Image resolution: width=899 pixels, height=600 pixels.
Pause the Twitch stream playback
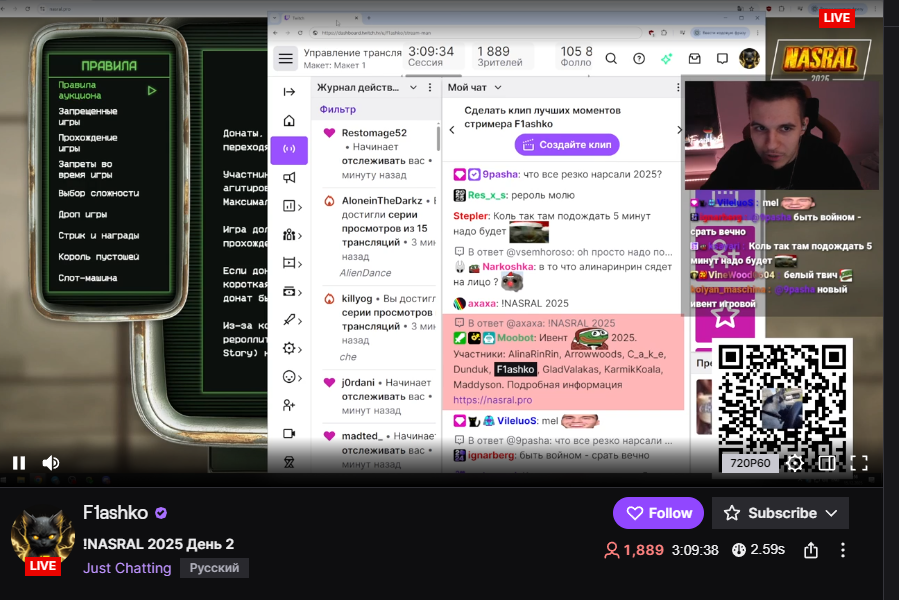point(19,462)
